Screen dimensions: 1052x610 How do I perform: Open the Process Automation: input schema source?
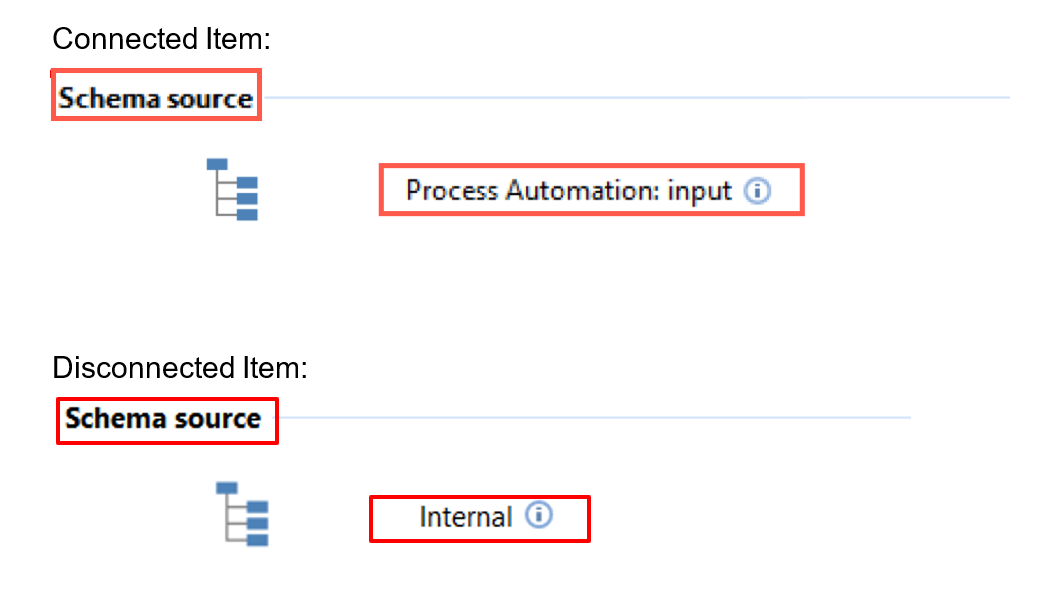point(568,191)
